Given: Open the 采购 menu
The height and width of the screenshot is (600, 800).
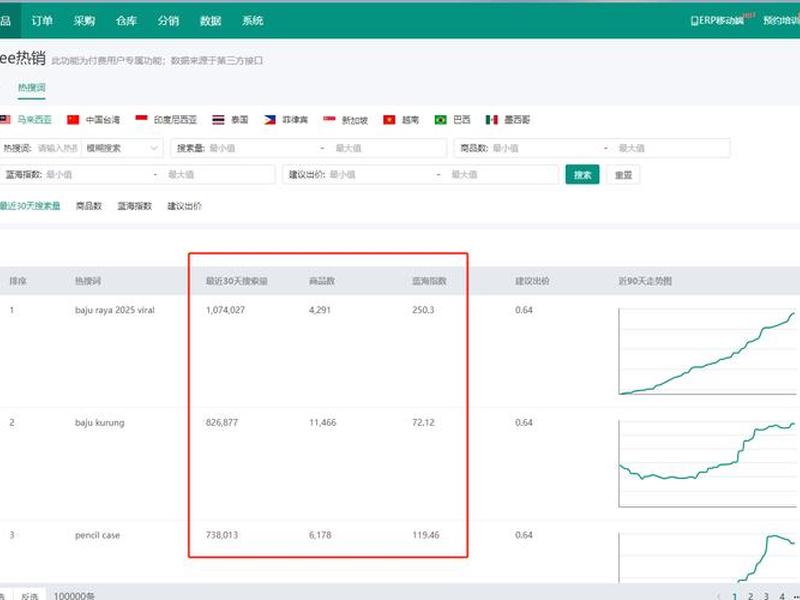Looking at the screenshot, I should coord(84,20).
